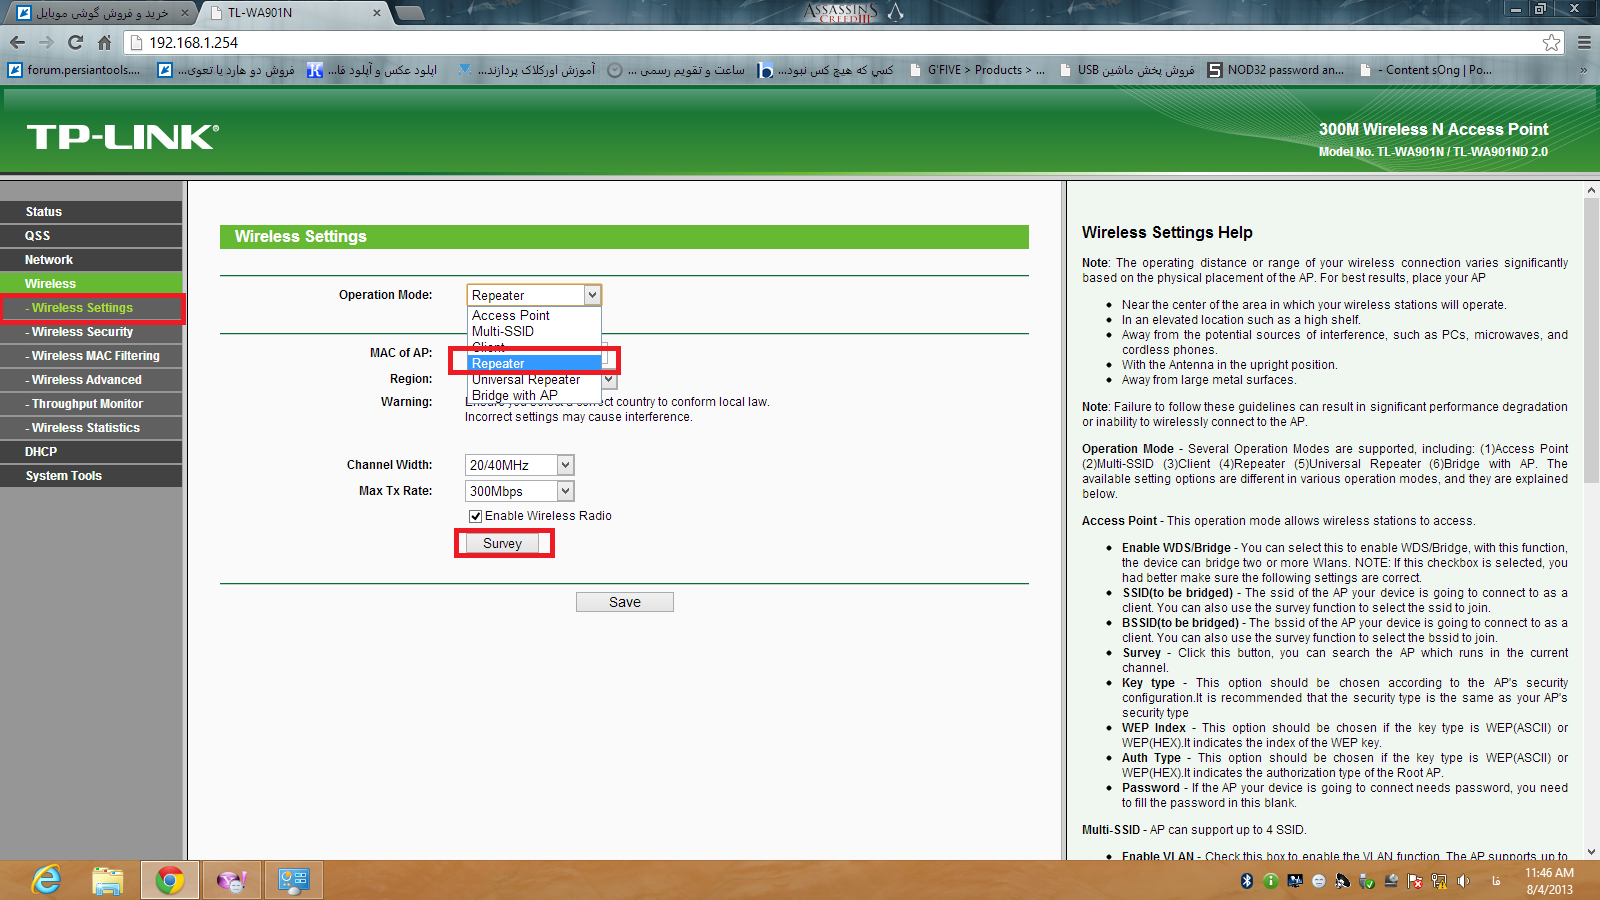
Task: Open the QSS menu
Action: tap(91, 236)
